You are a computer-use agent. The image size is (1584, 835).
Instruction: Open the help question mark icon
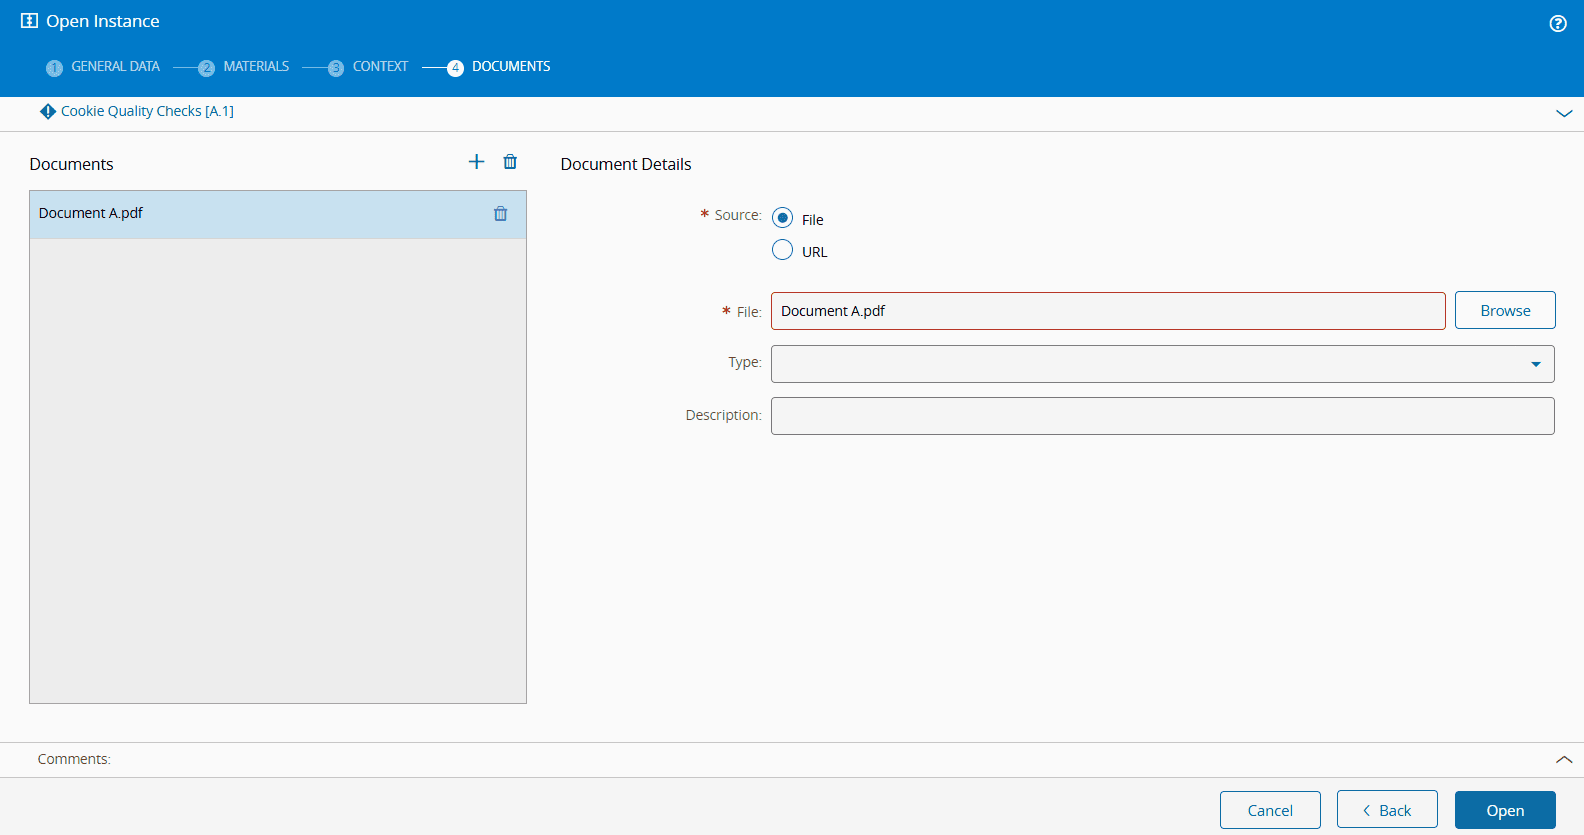1557,24
